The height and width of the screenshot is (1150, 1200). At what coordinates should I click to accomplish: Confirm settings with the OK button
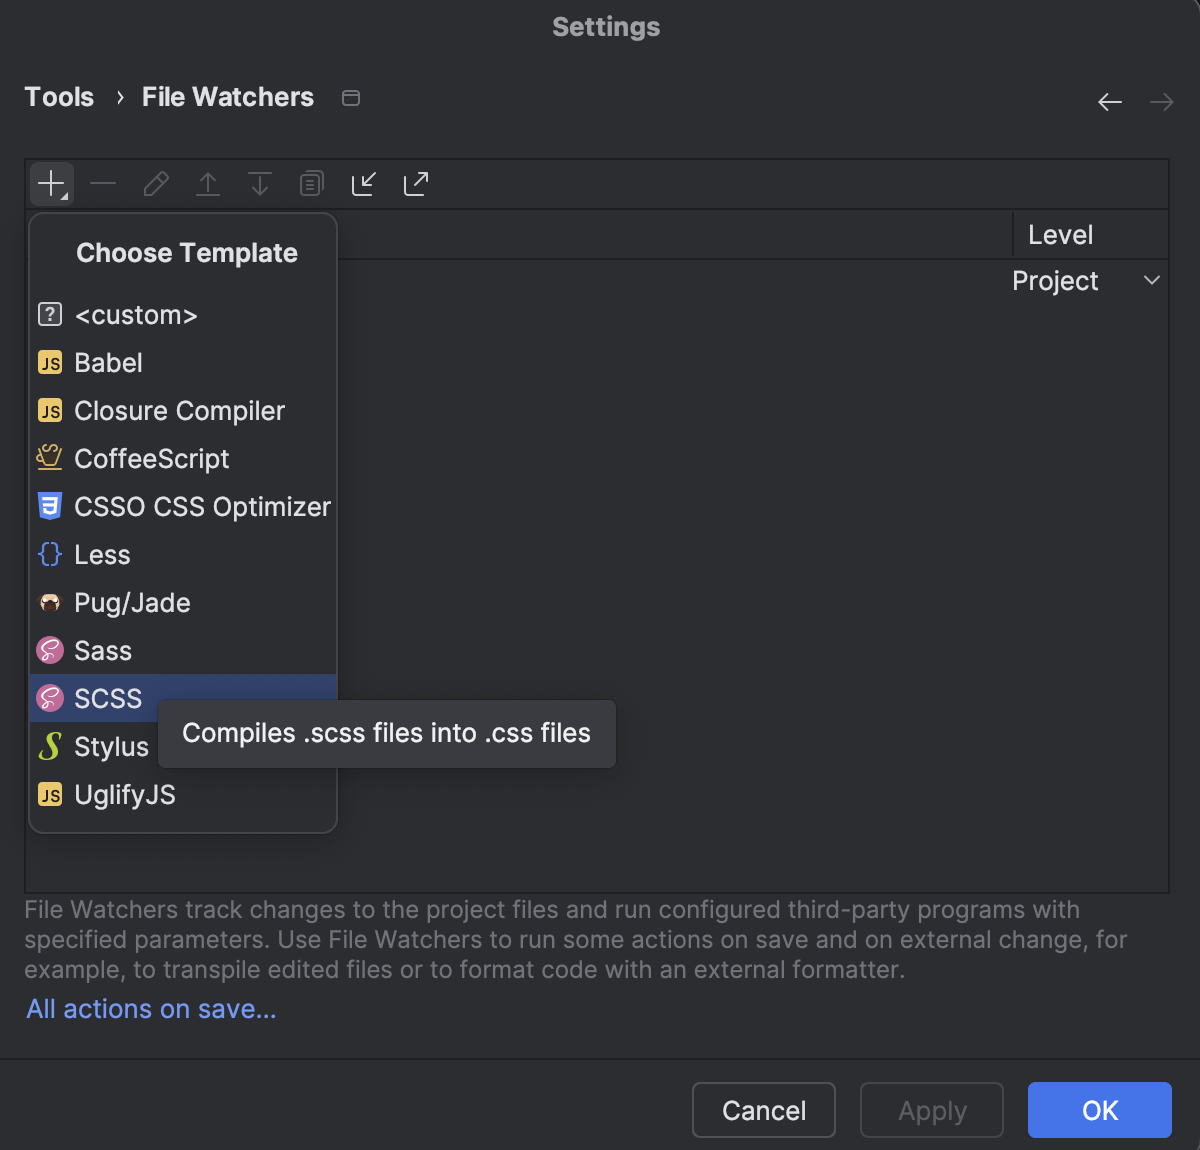pyautogui.click(x=1099, y=1110)
